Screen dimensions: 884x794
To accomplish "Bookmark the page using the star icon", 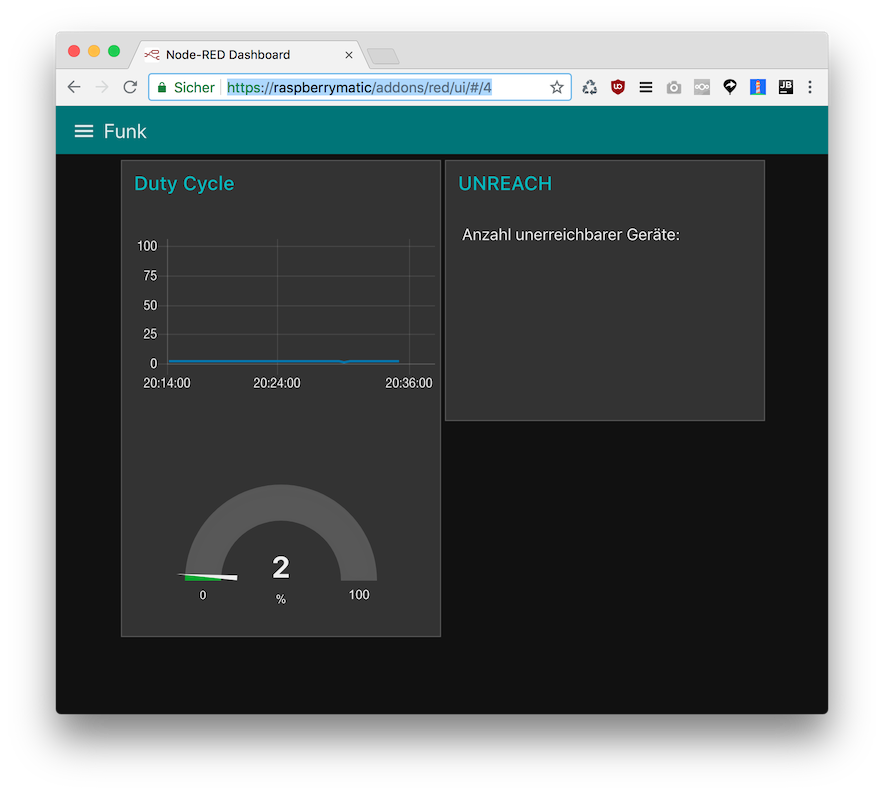I will point(556,87).
